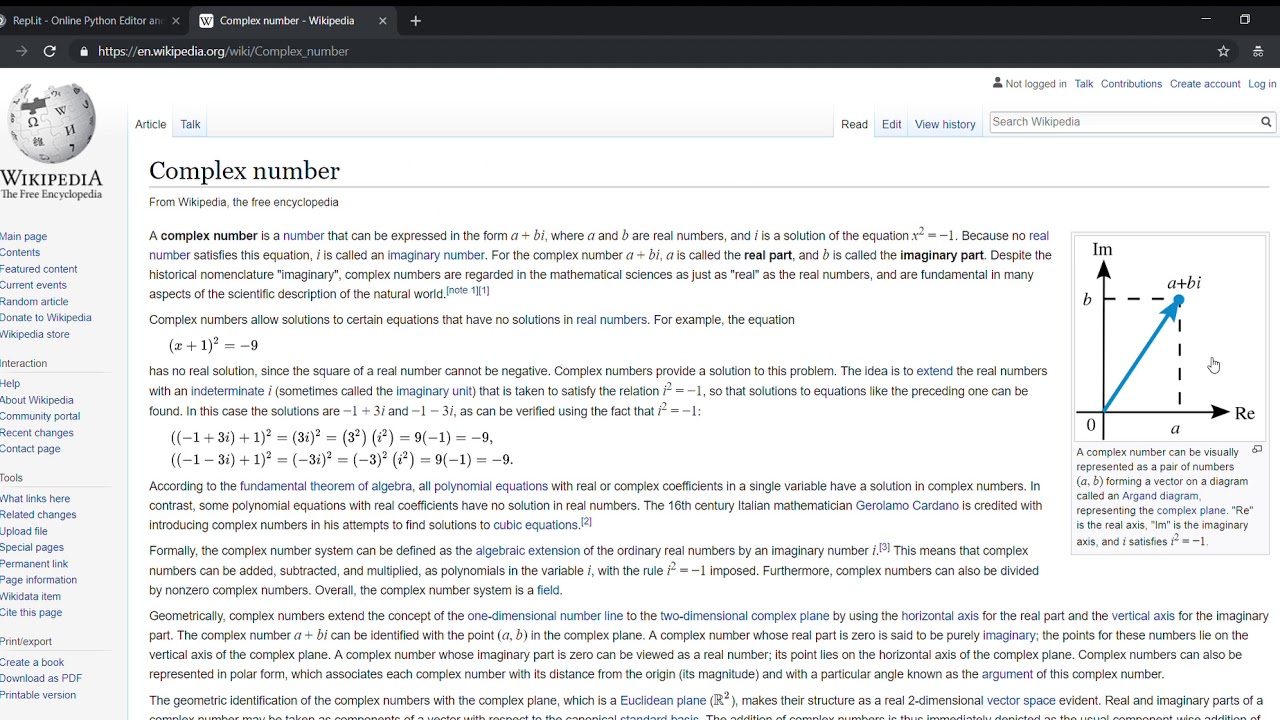Restore down the browser window
This screenshot has width=1280, height=720.
click(x=1245, y=19)
